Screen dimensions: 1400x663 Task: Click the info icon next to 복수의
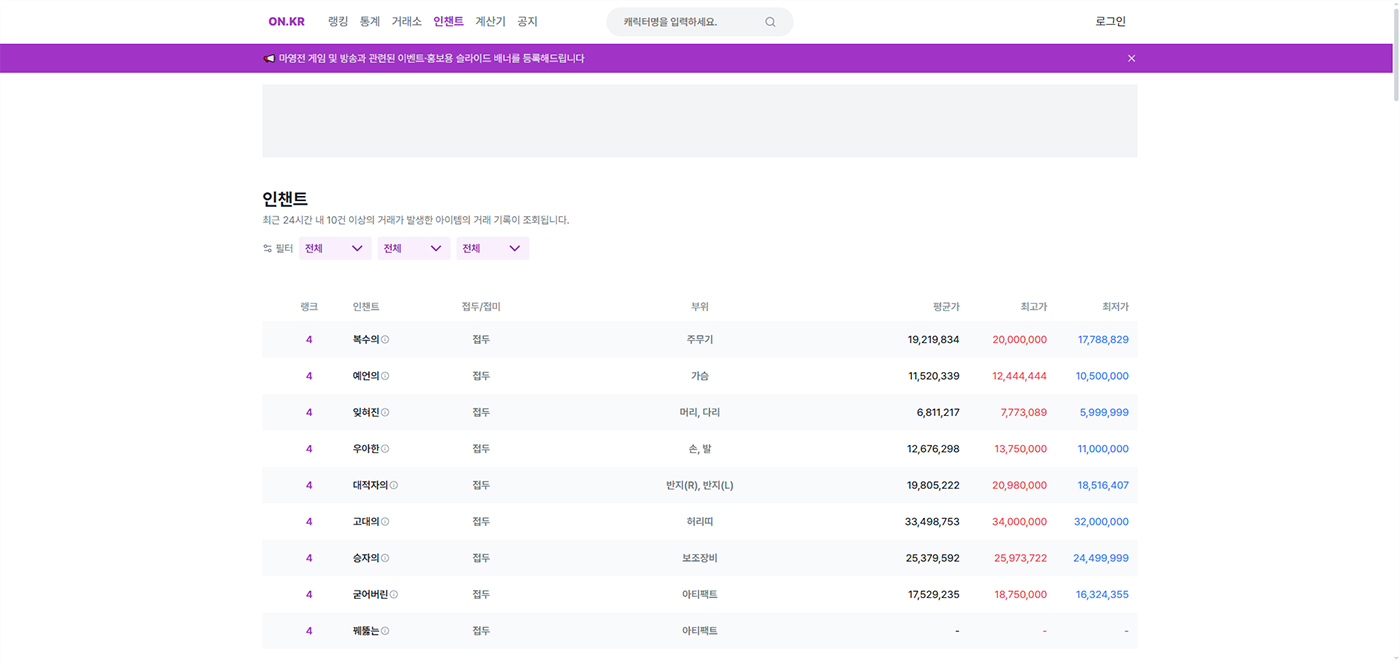click(x=385, y=340)
